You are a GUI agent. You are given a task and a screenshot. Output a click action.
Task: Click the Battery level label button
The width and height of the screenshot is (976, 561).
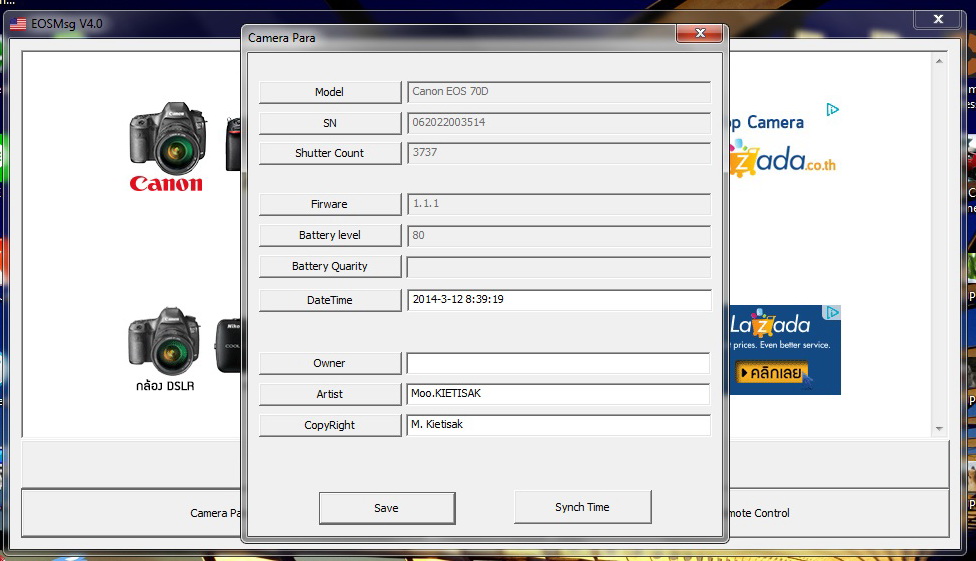click(329, 235)
